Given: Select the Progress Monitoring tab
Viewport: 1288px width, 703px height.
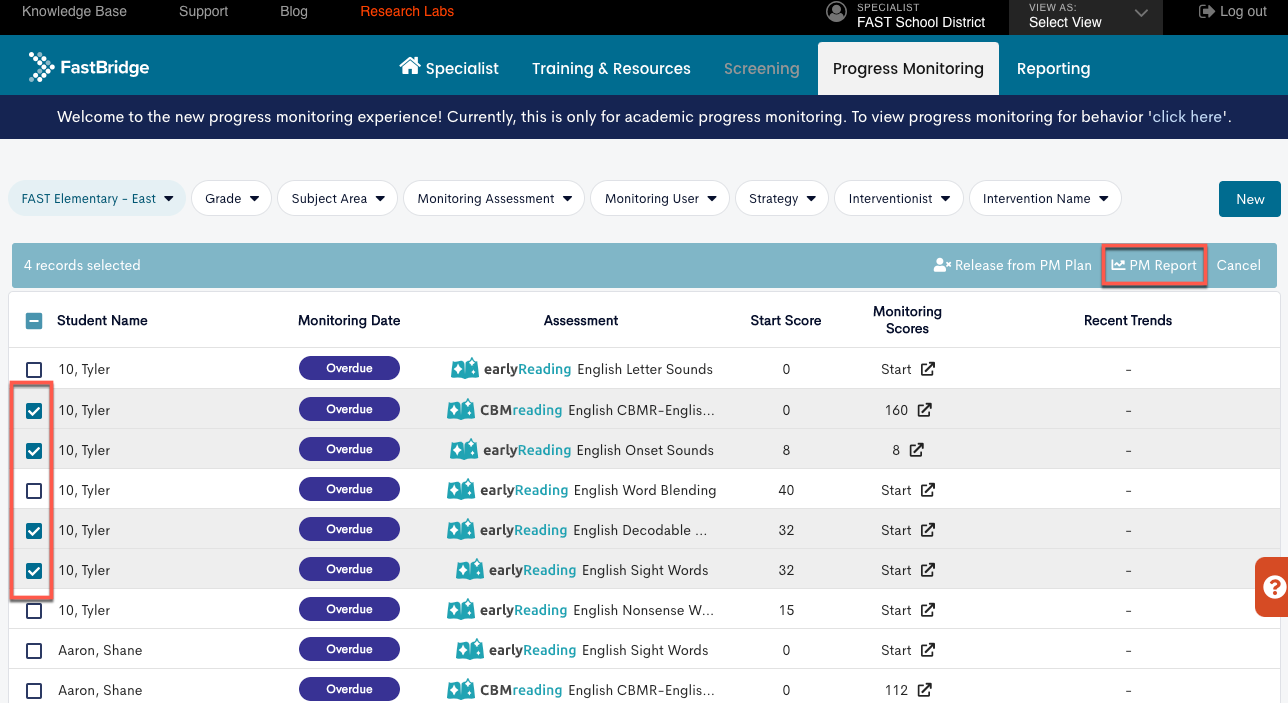Looking at the screenshot, I should pyautogui.click(x=908, y=68).
